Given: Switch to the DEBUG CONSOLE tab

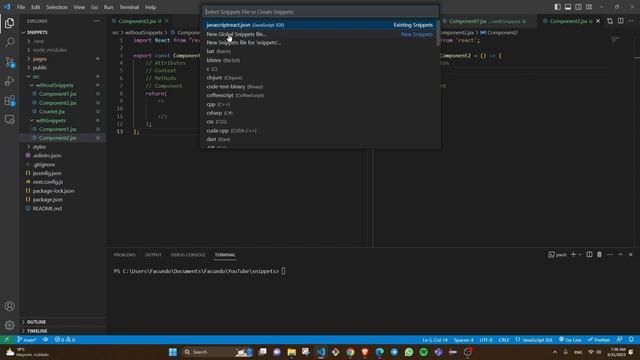Looking at the screenshot, I should pyautogui.click(x=188, y=255).
